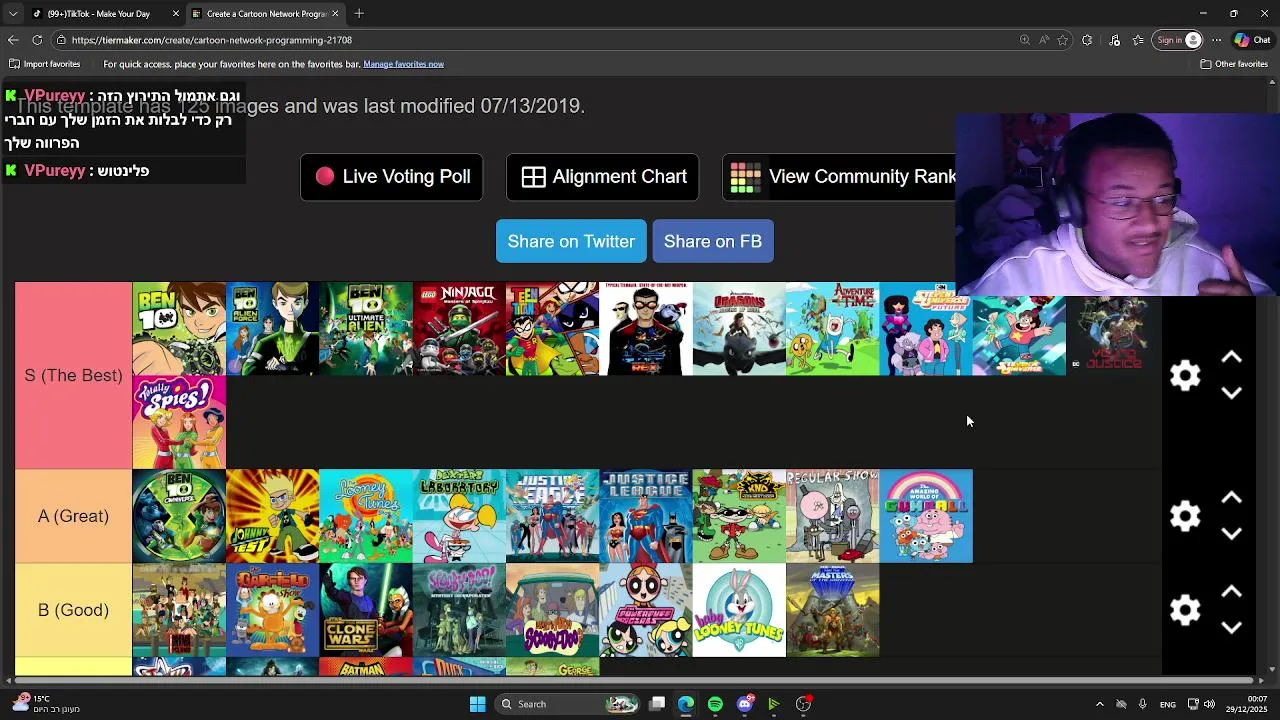This screenshot has height=720, width=1280.
Task: Share on Twitter
Action: (571, 241)
